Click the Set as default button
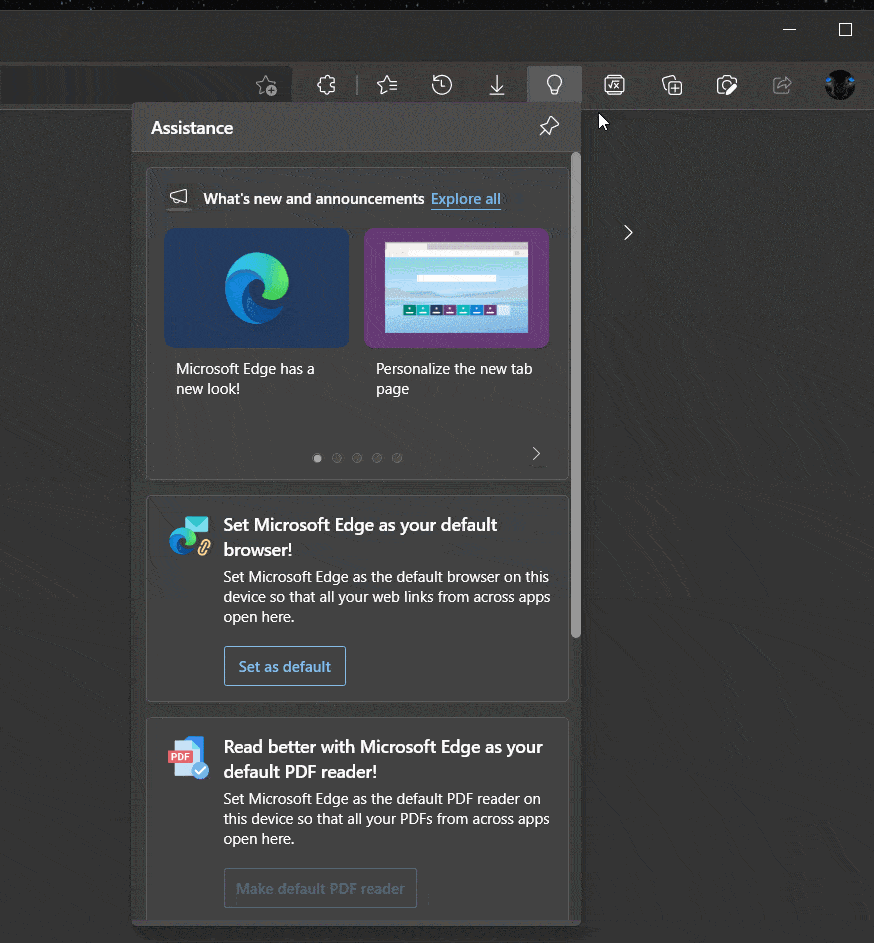This screenshot has width=874, height=943. point(285,666)
